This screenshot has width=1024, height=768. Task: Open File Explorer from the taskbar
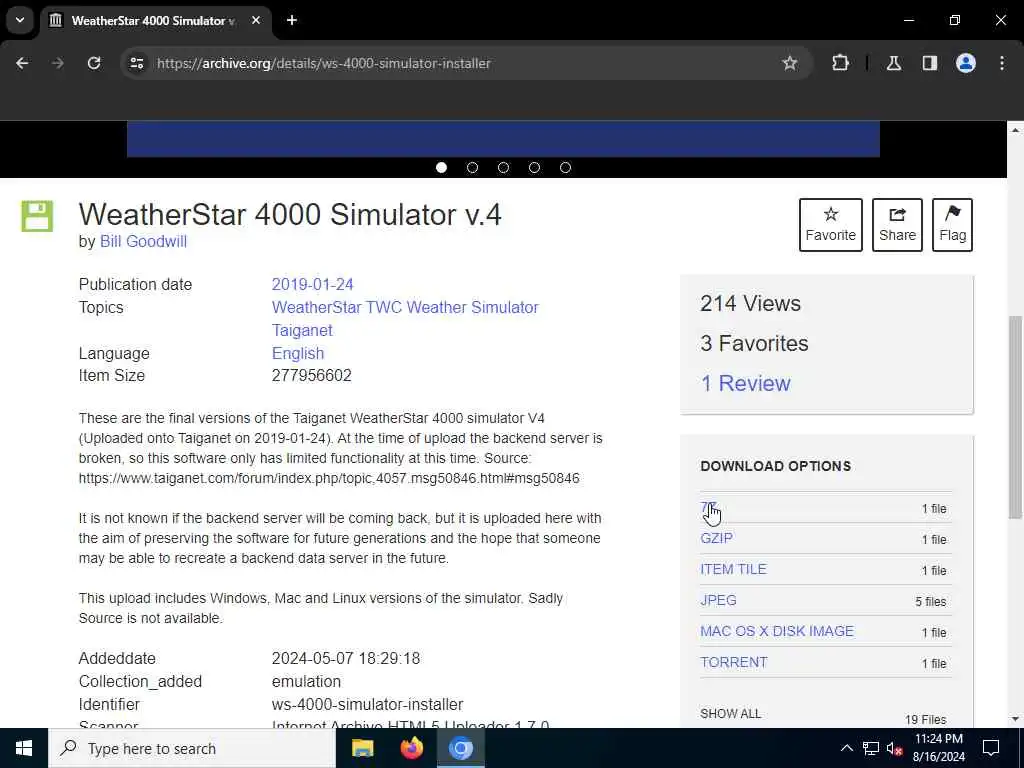point(362,748)
